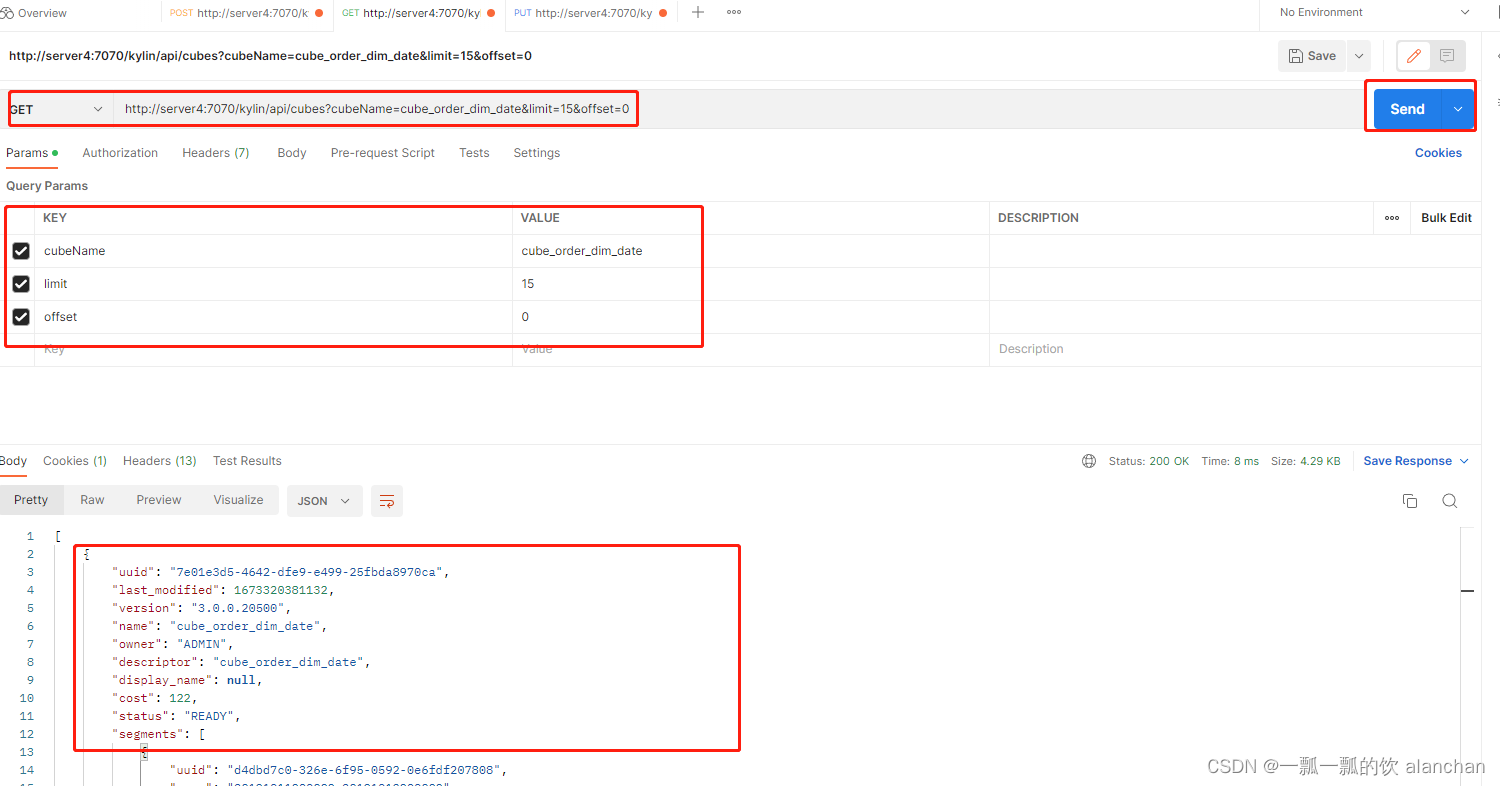Click the "status": "READY" line in response
This screenshot has width=1500, height=786.
pos(176,716)
